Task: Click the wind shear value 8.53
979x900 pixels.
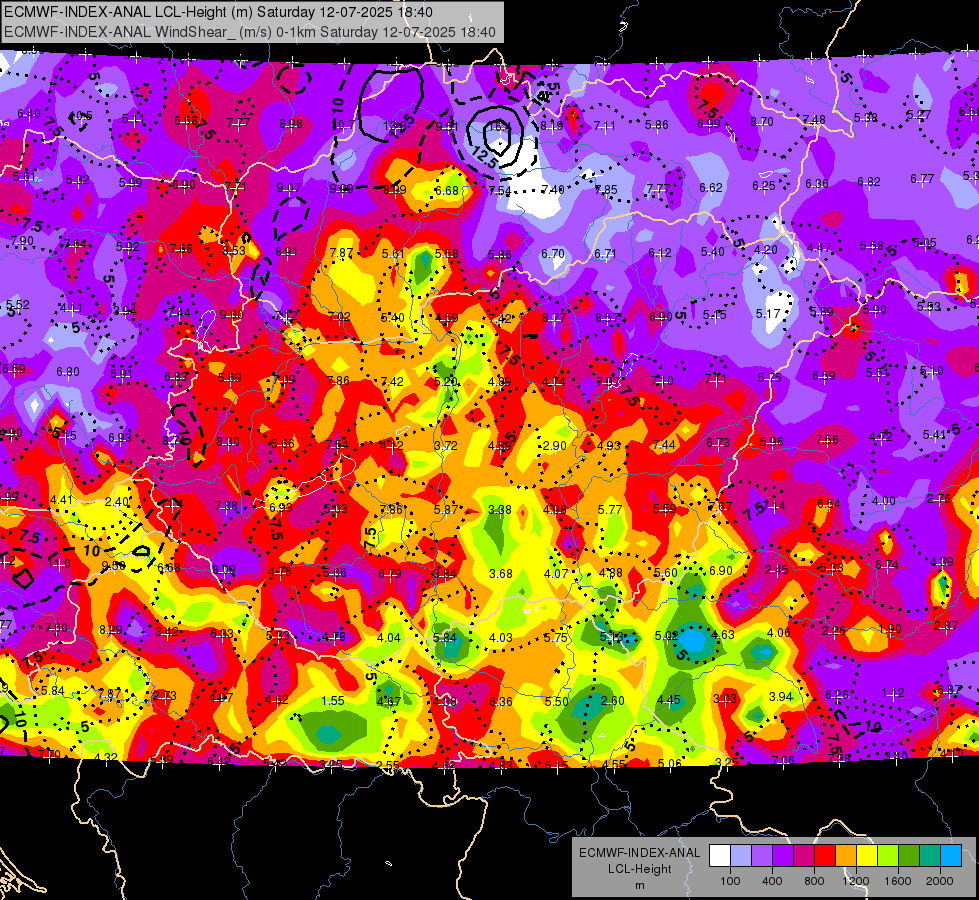Action: pyautogui.click(x=234, y=250)
